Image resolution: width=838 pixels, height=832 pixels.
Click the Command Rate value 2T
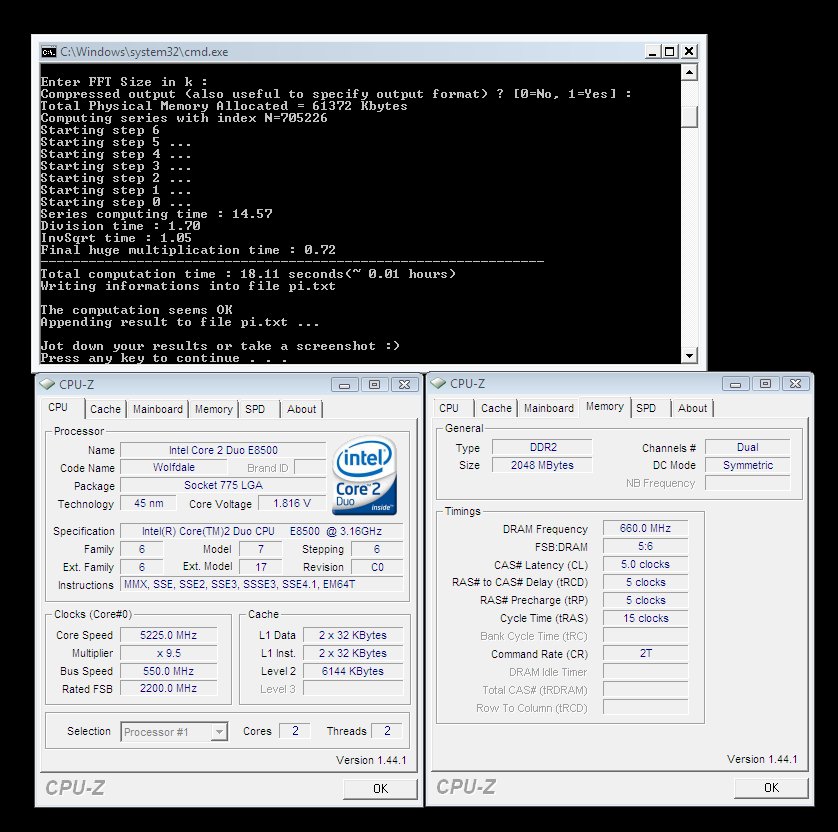pyautogui.click(x=645, y=654)
